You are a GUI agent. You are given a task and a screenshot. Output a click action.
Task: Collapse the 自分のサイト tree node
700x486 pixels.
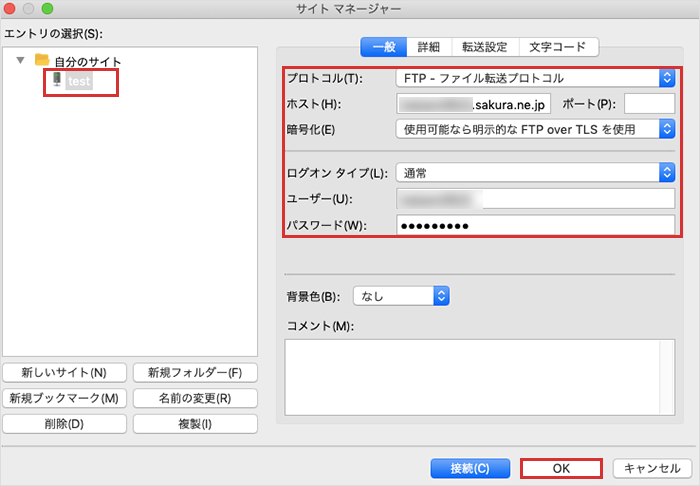22,61
